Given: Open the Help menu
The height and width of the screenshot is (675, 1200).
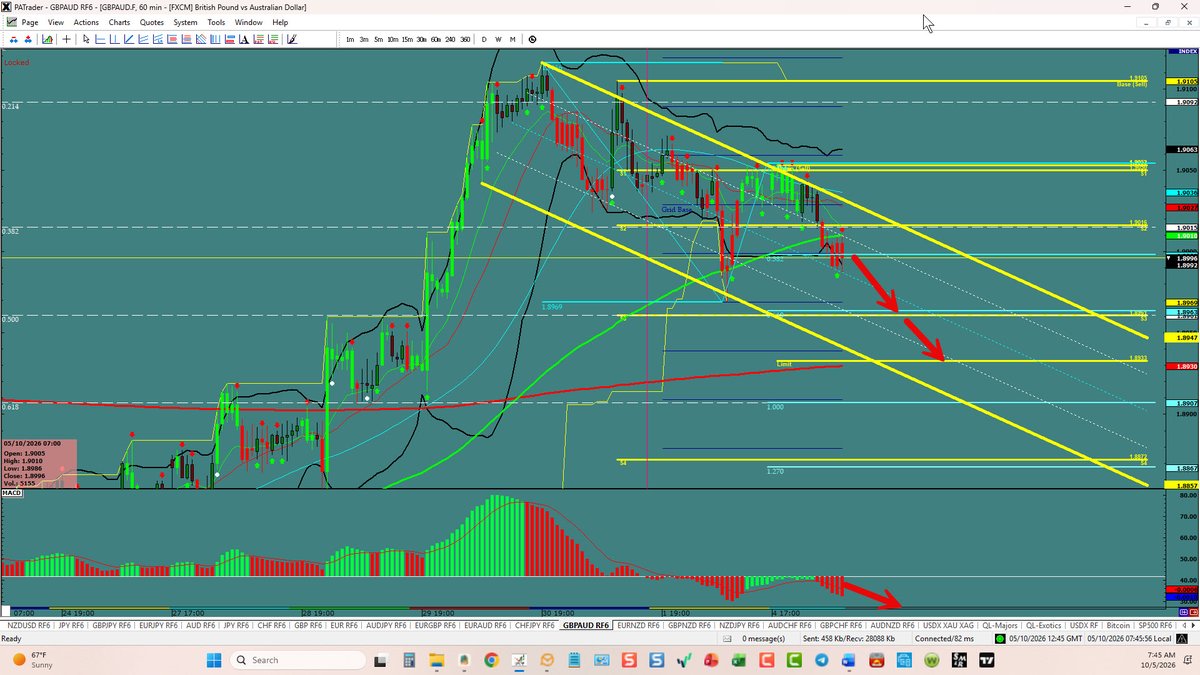Looking at the screenshot, I should pos(280,22).
